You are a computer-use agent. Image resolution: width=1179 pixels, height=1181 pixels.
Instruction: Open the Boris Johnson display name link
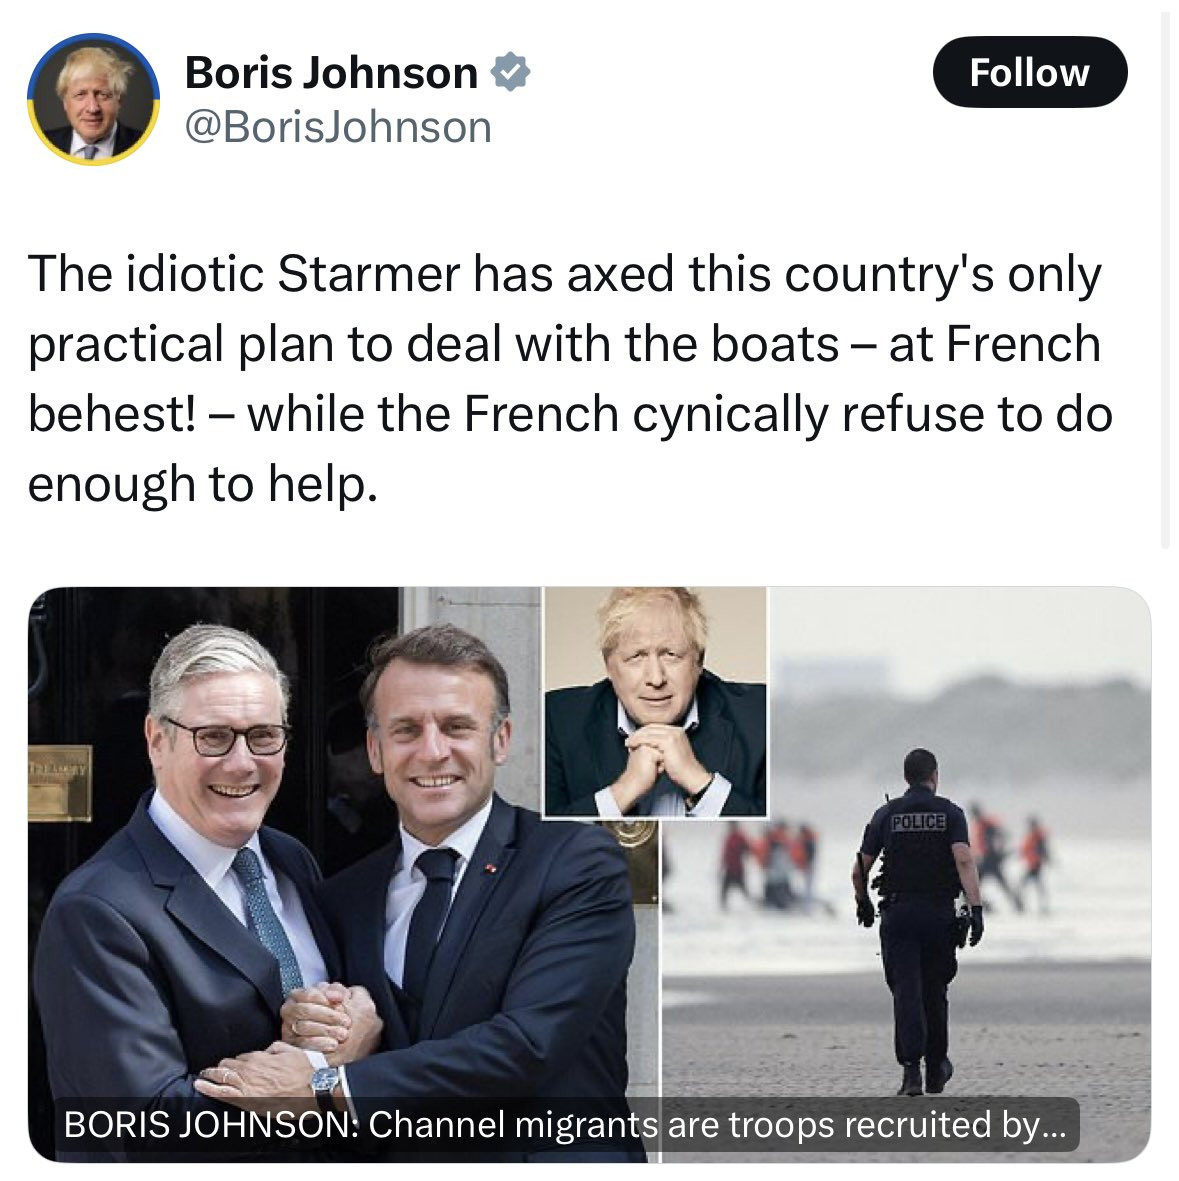coord(331,72)
